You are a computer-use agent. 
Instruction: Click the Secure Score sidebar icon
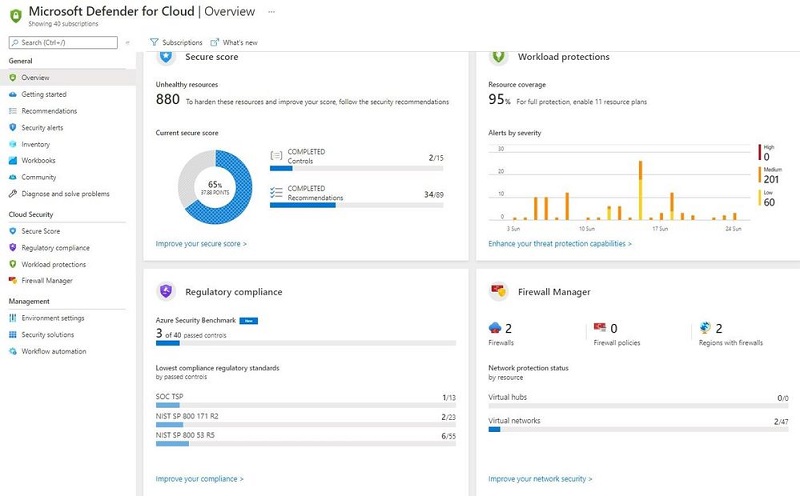[x=13, y=231]
